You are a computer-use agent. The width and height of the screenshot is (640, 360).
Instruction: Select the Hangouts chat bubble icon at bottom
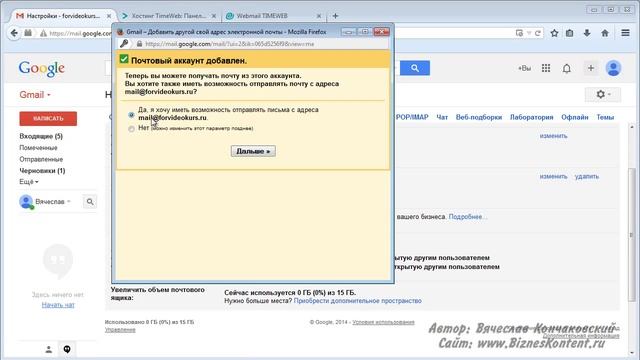click(x=67, y=349)
